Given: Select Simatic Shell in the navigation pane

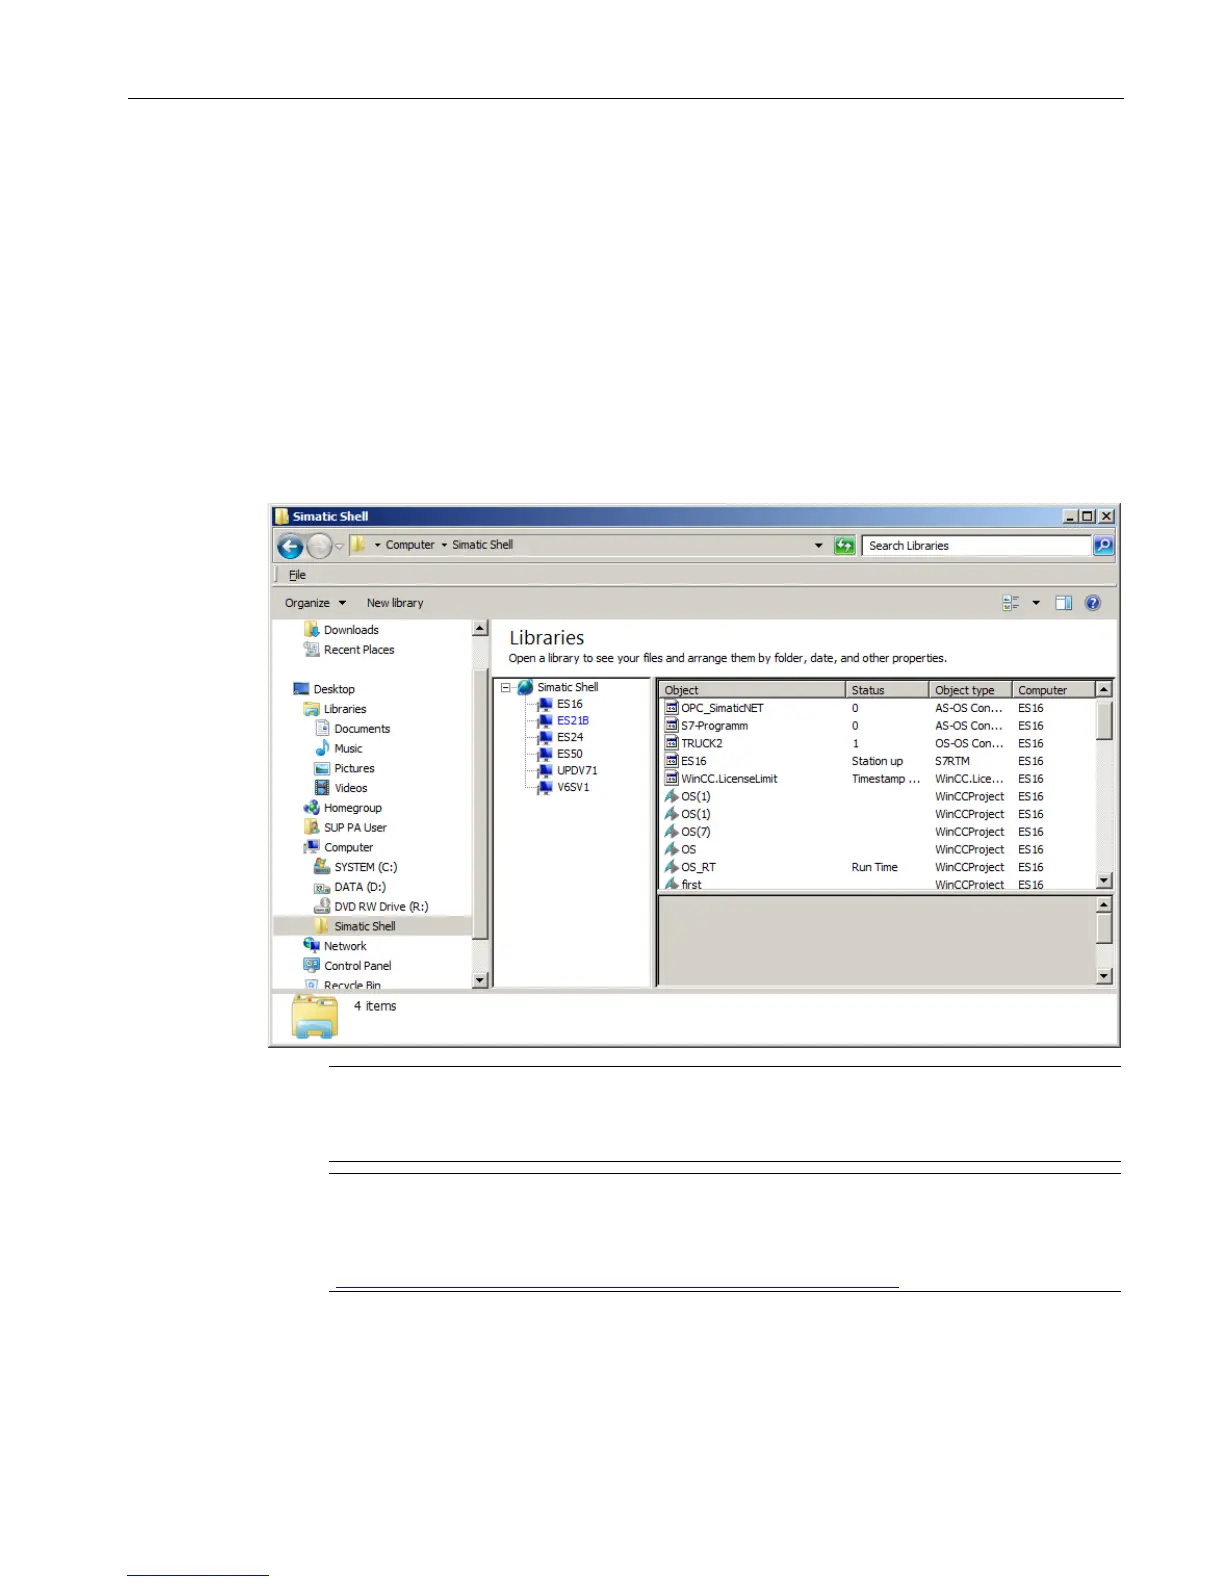Looking at the screenshot, I should pyautogui.click(x=372, y=926).
